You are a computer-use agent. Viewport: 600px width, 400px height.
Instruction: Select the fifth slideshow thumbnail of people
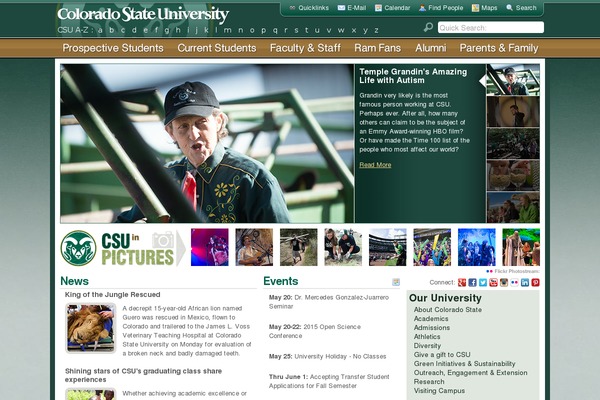(513, 207)
